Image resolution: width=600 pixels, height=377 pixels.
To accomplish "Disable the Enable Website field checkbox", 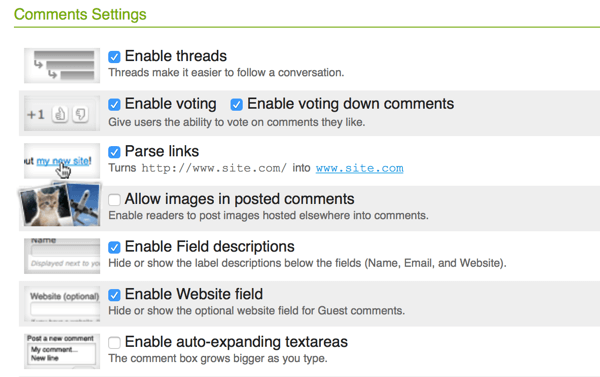I will 114,295.
